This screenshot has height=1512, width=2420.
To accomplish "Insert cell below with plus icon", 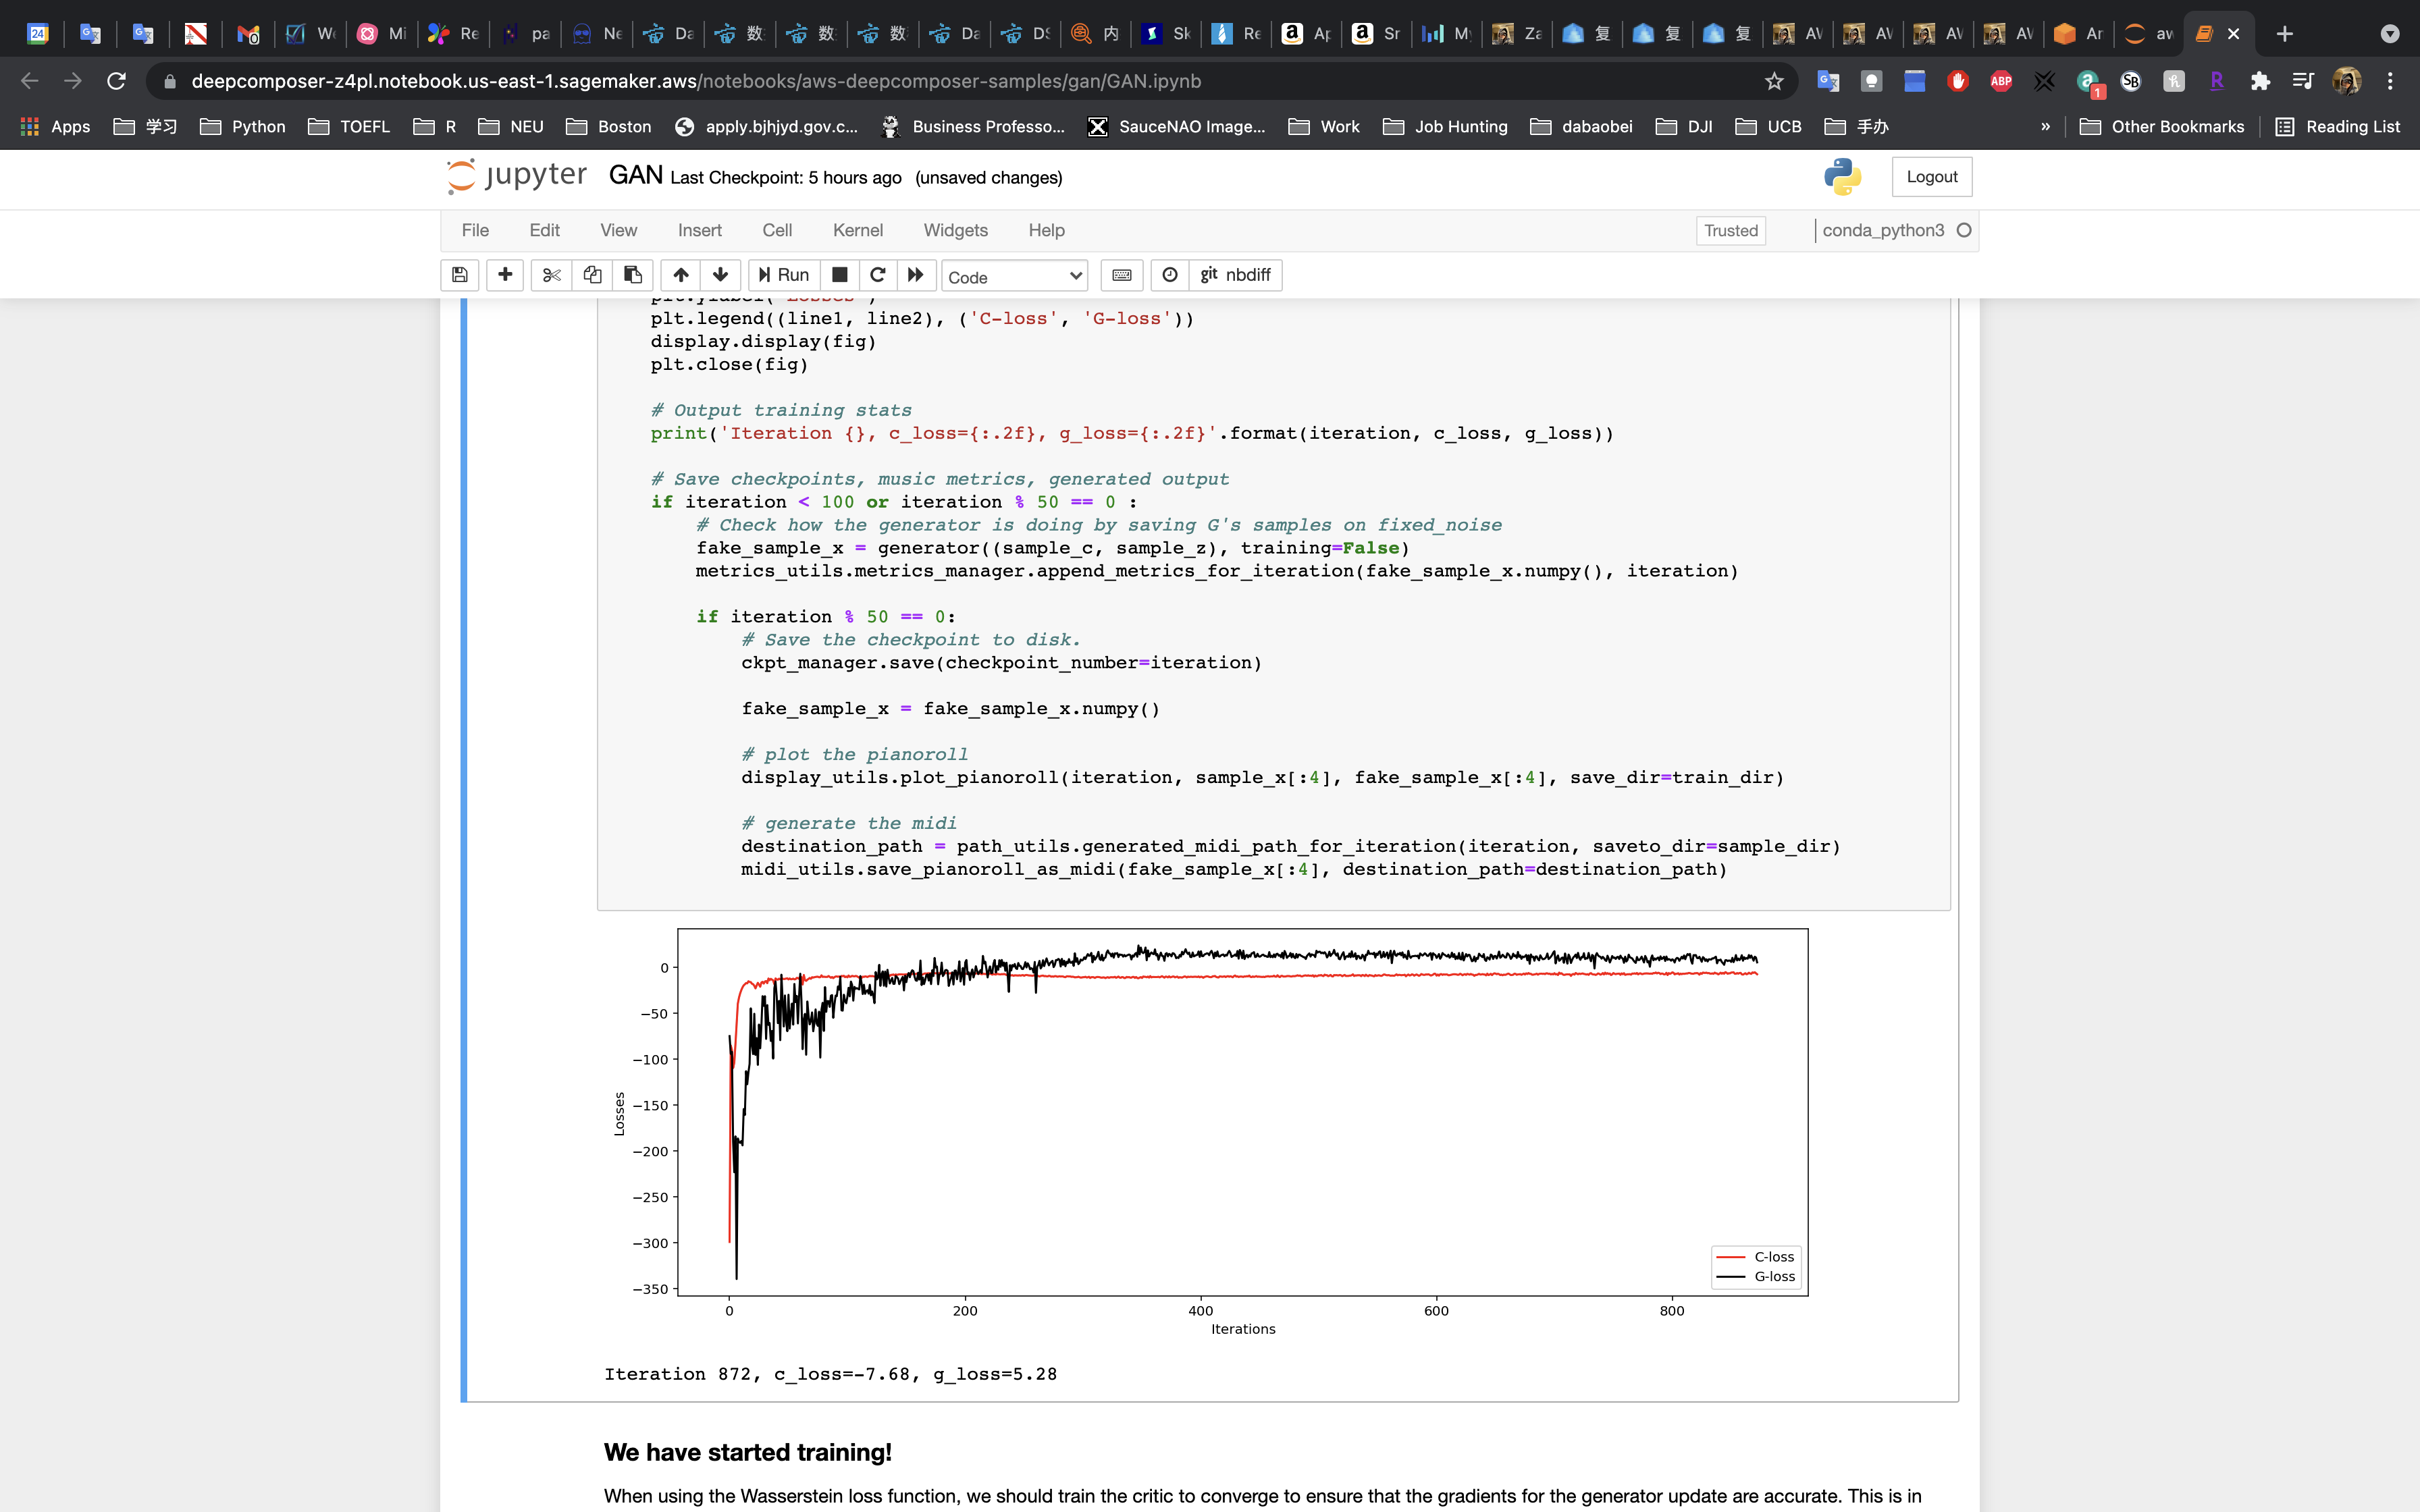I will (505, 275).
